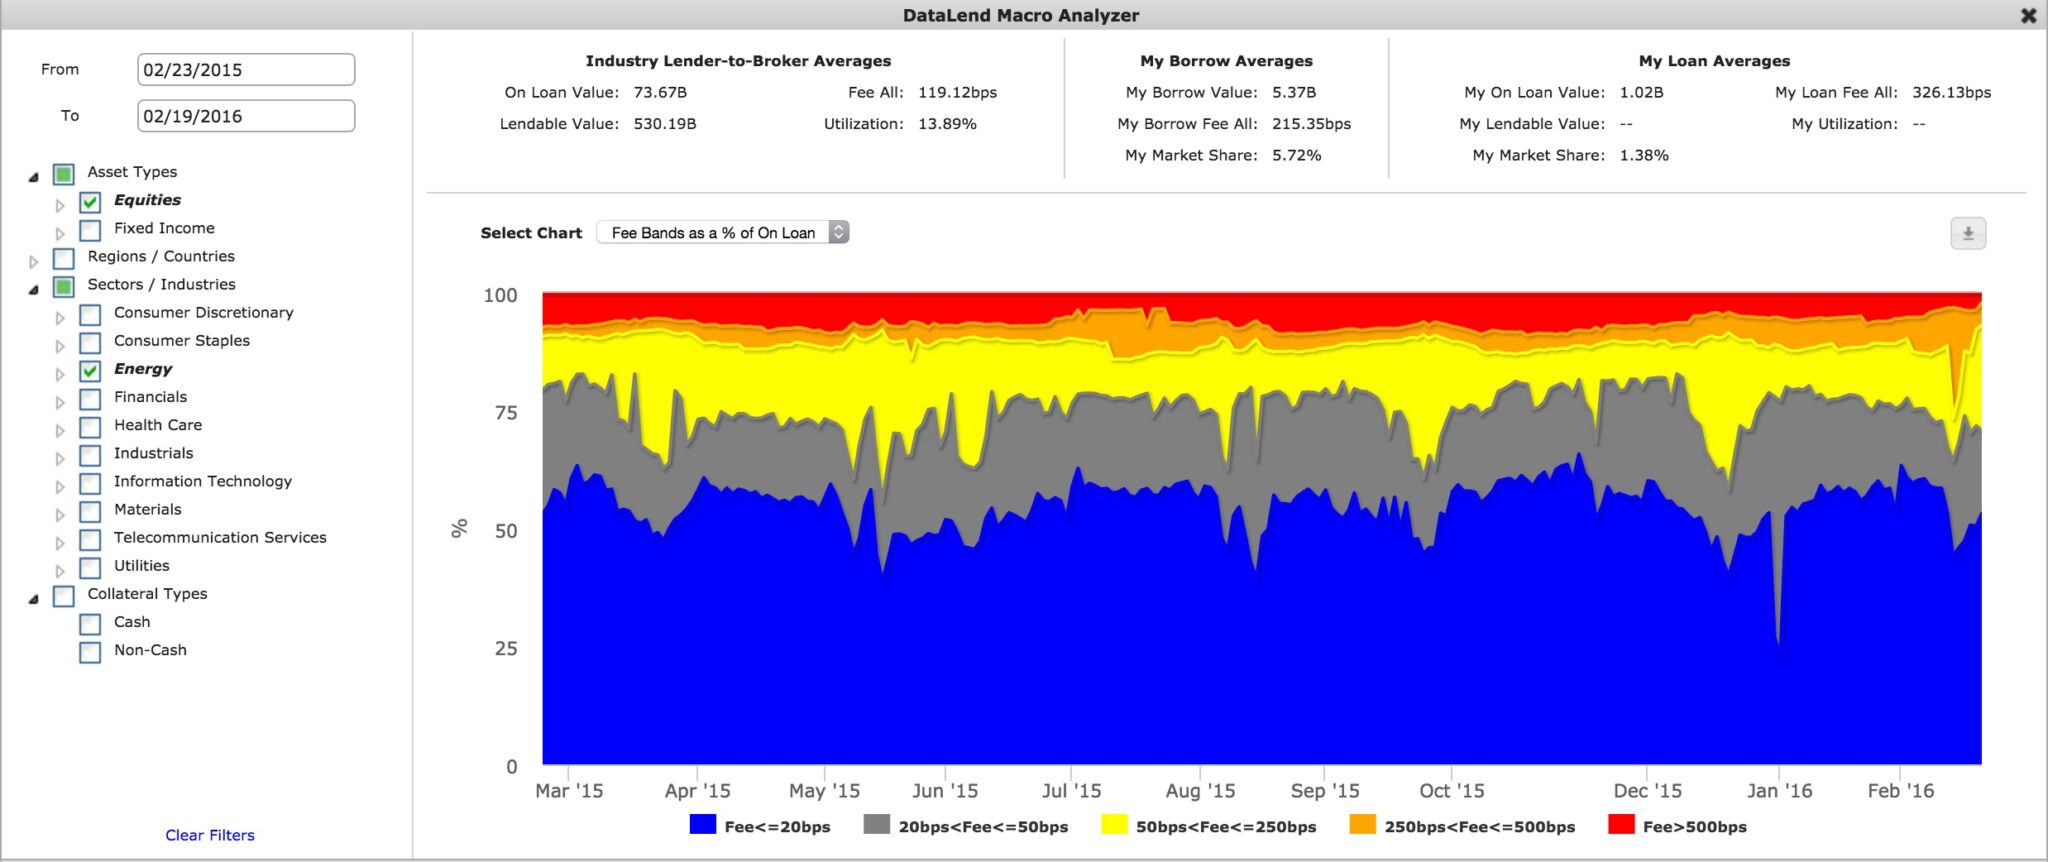Expand the Equities tree node
The width and height of the screenshot is (2048, 862).
coord(60,205)
